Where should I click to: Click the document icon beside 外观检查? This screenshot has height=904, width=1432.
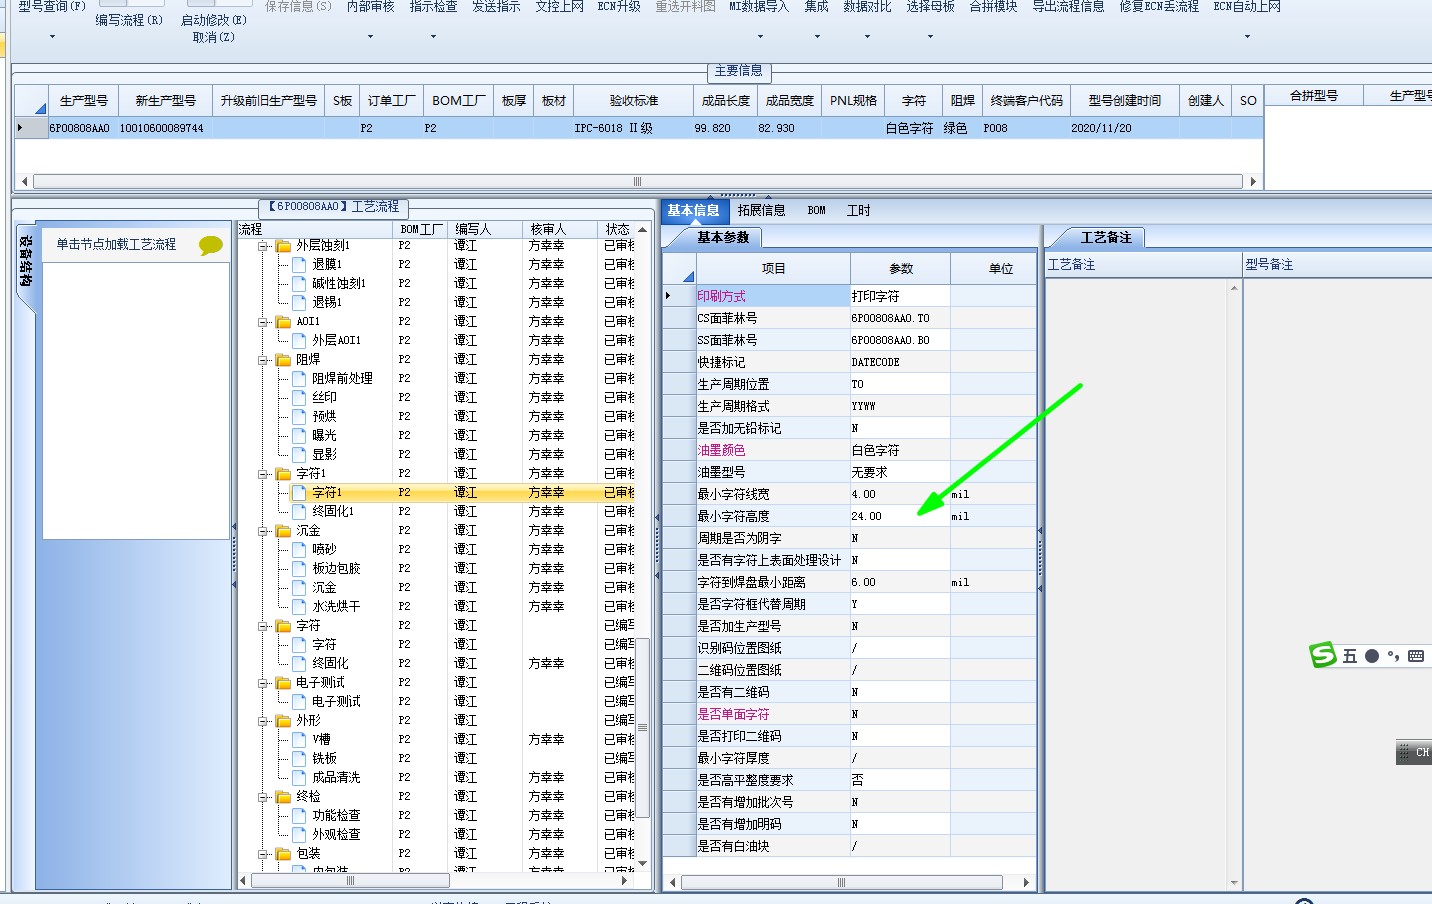pos(299,835)
